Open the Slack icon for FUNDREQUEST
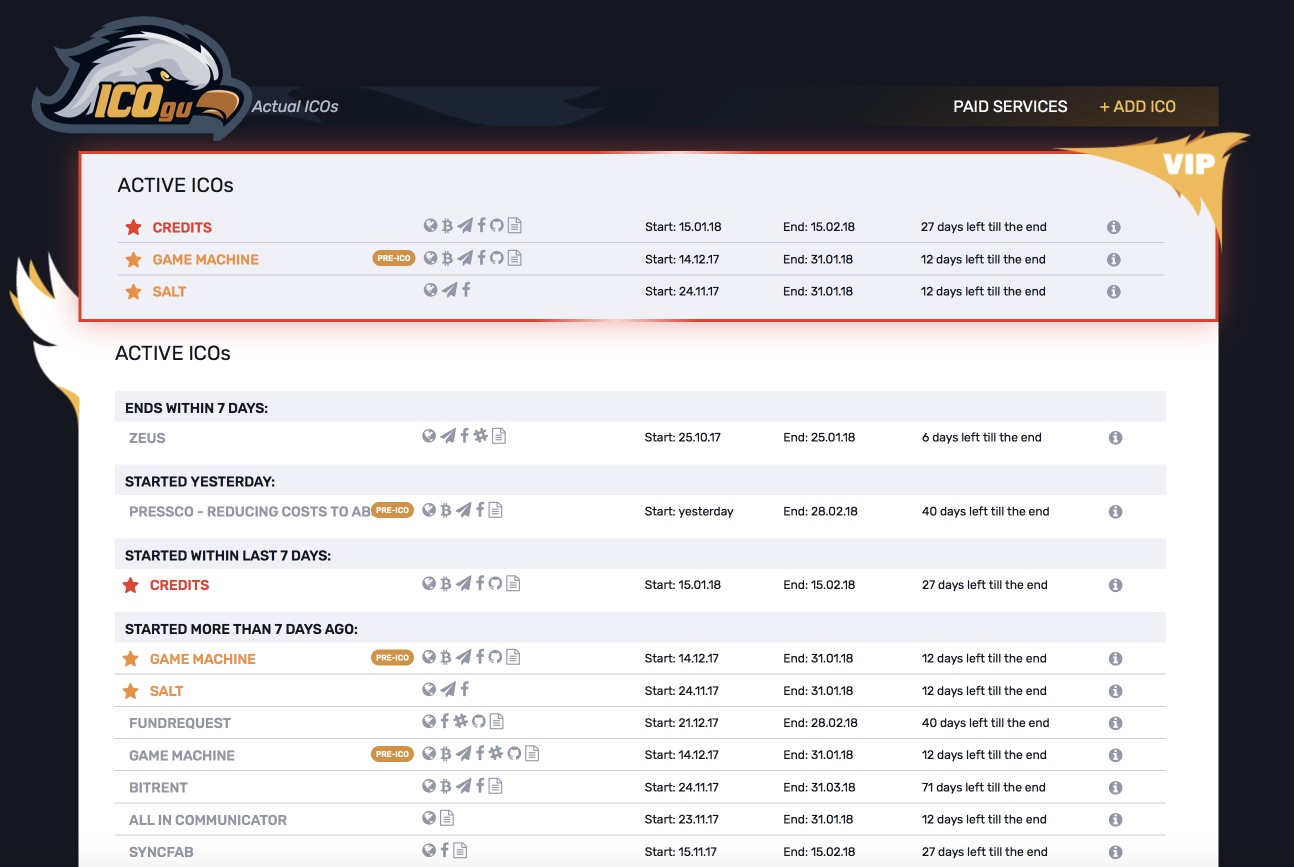Viewport: 1294px width, 867px height. click(x=461, y=721)
